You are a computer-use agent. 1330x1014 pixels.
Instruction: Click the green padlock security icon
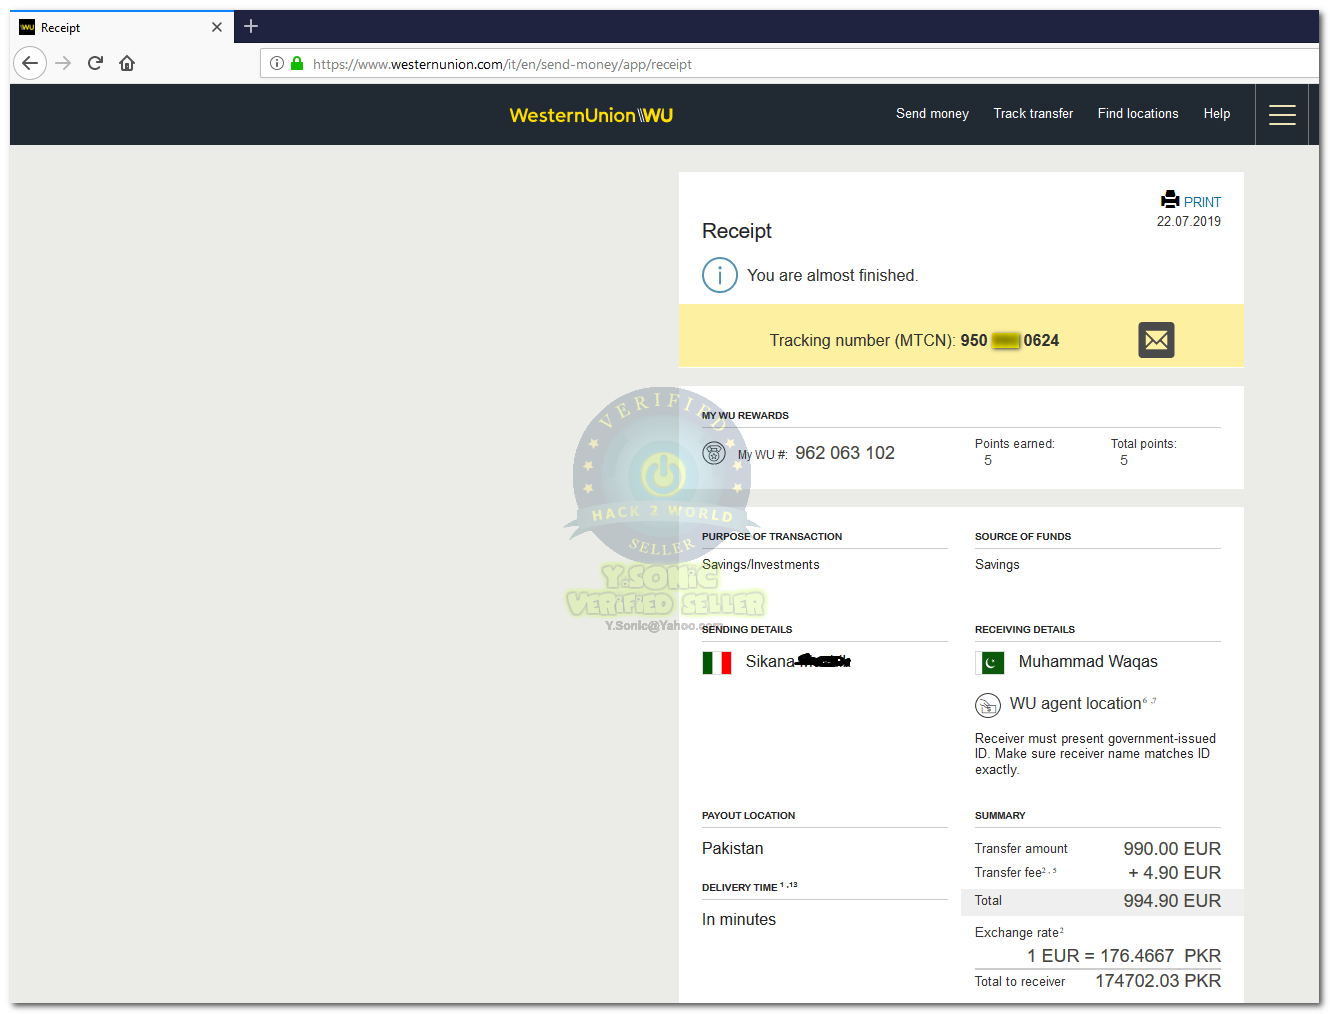(297, 63)
